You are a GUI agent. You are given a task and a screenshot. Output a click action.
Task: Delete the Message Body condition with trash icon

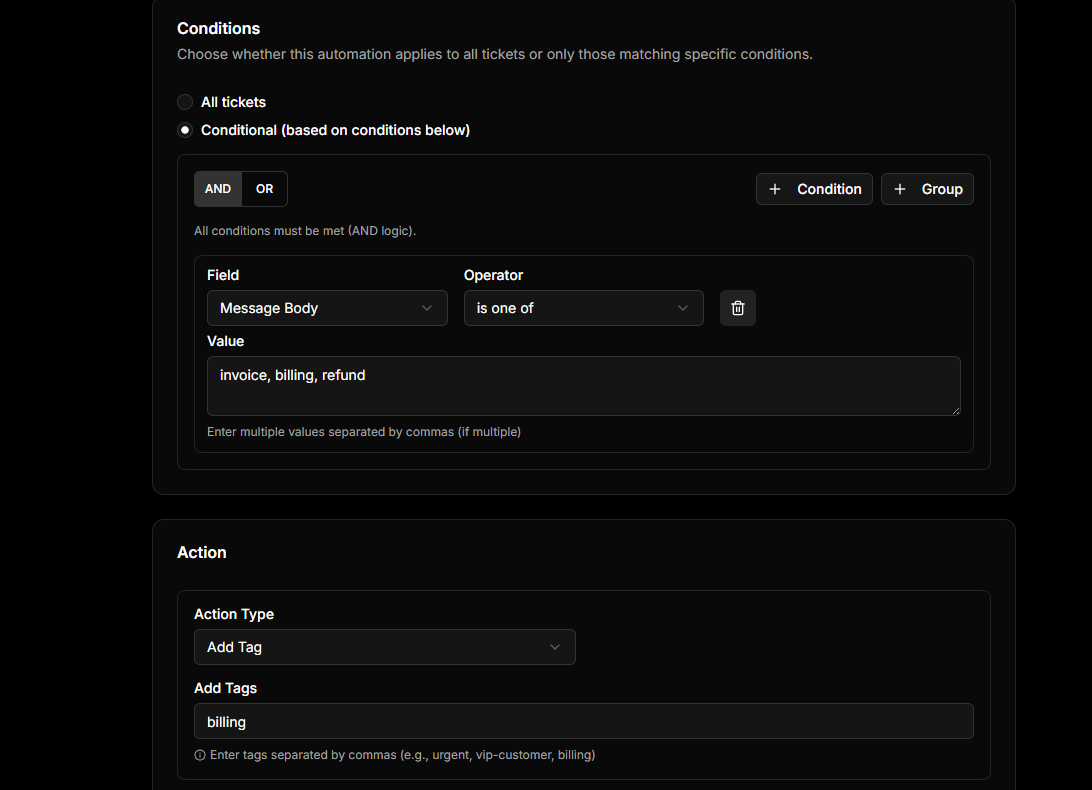(x=738, y=308)
